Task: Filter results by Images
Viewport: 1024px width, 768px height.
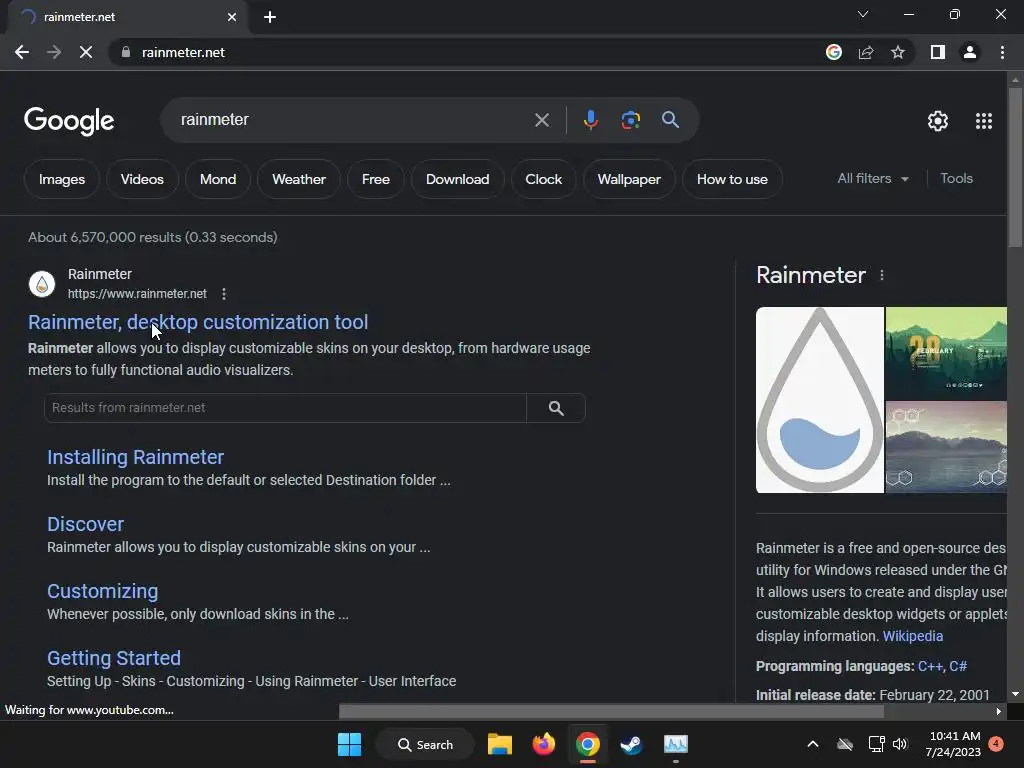Action: pyautogui.click(x=61, y=179)
